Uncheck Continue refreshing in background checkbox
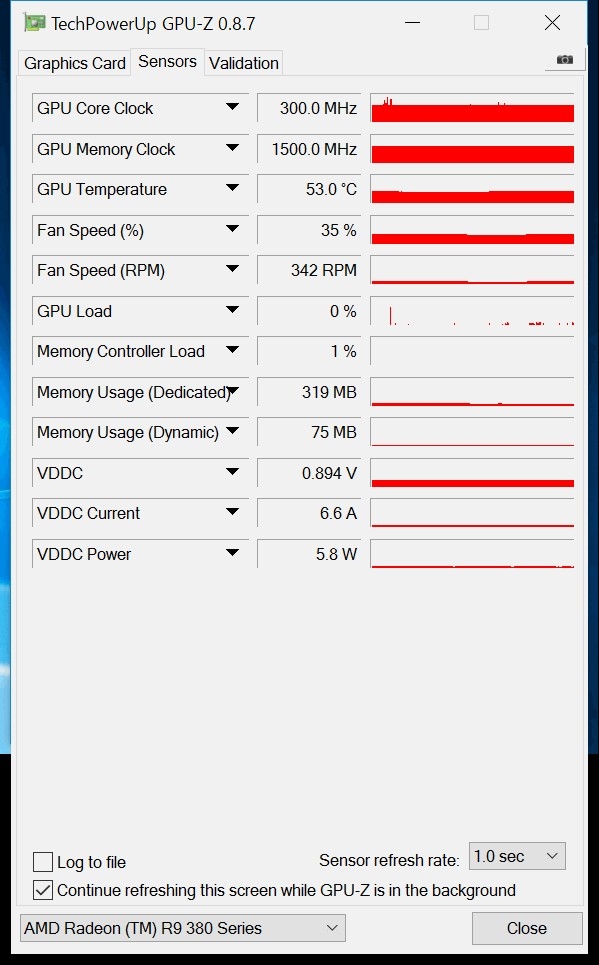Viewport: 599px width, 965px height. [42, 890]
